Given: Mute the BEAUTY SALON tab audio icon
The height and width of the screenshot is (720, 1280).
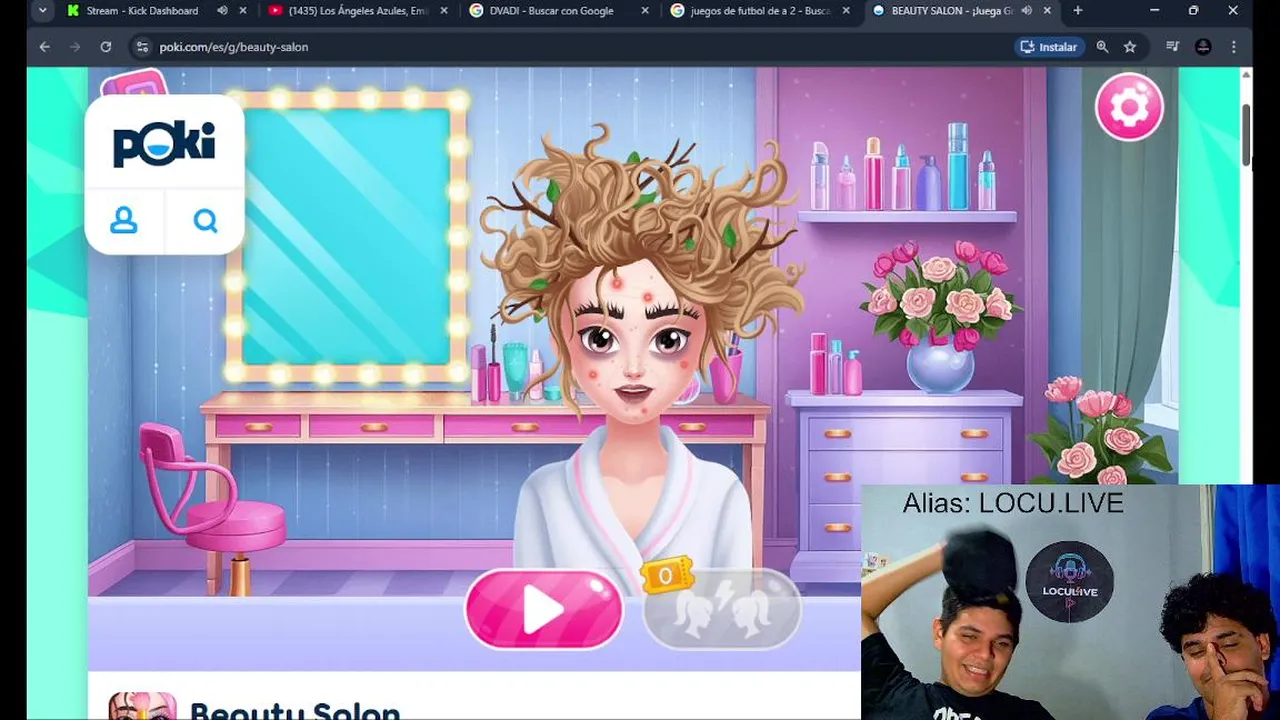Looking at the screenshot, I should click(1026, 11).
